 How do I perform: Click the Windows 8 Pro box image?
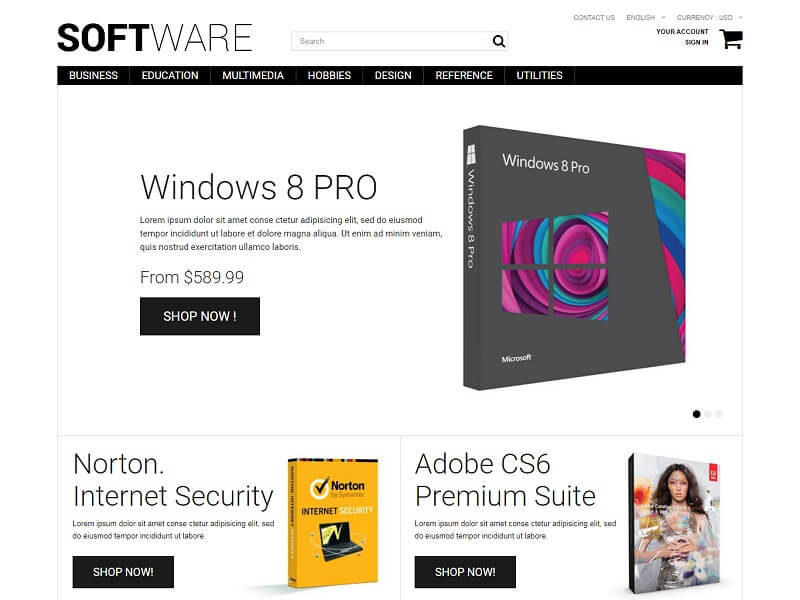[574, 258]
